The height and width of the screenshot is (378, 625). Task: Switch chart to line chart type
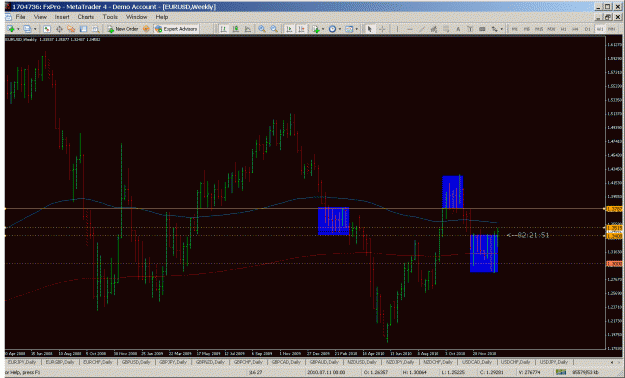(248, 29)
